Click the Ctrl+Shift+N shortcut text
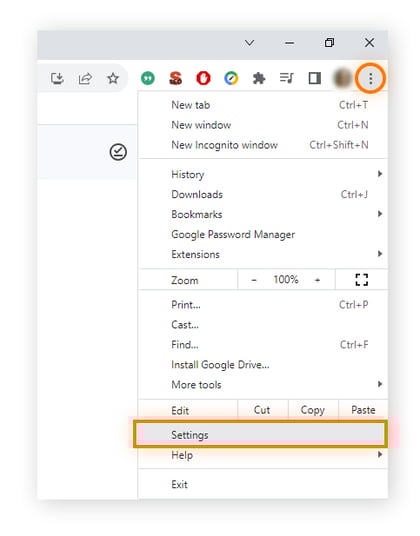Screen dimensions: 420x536 [x=339, y=145]
